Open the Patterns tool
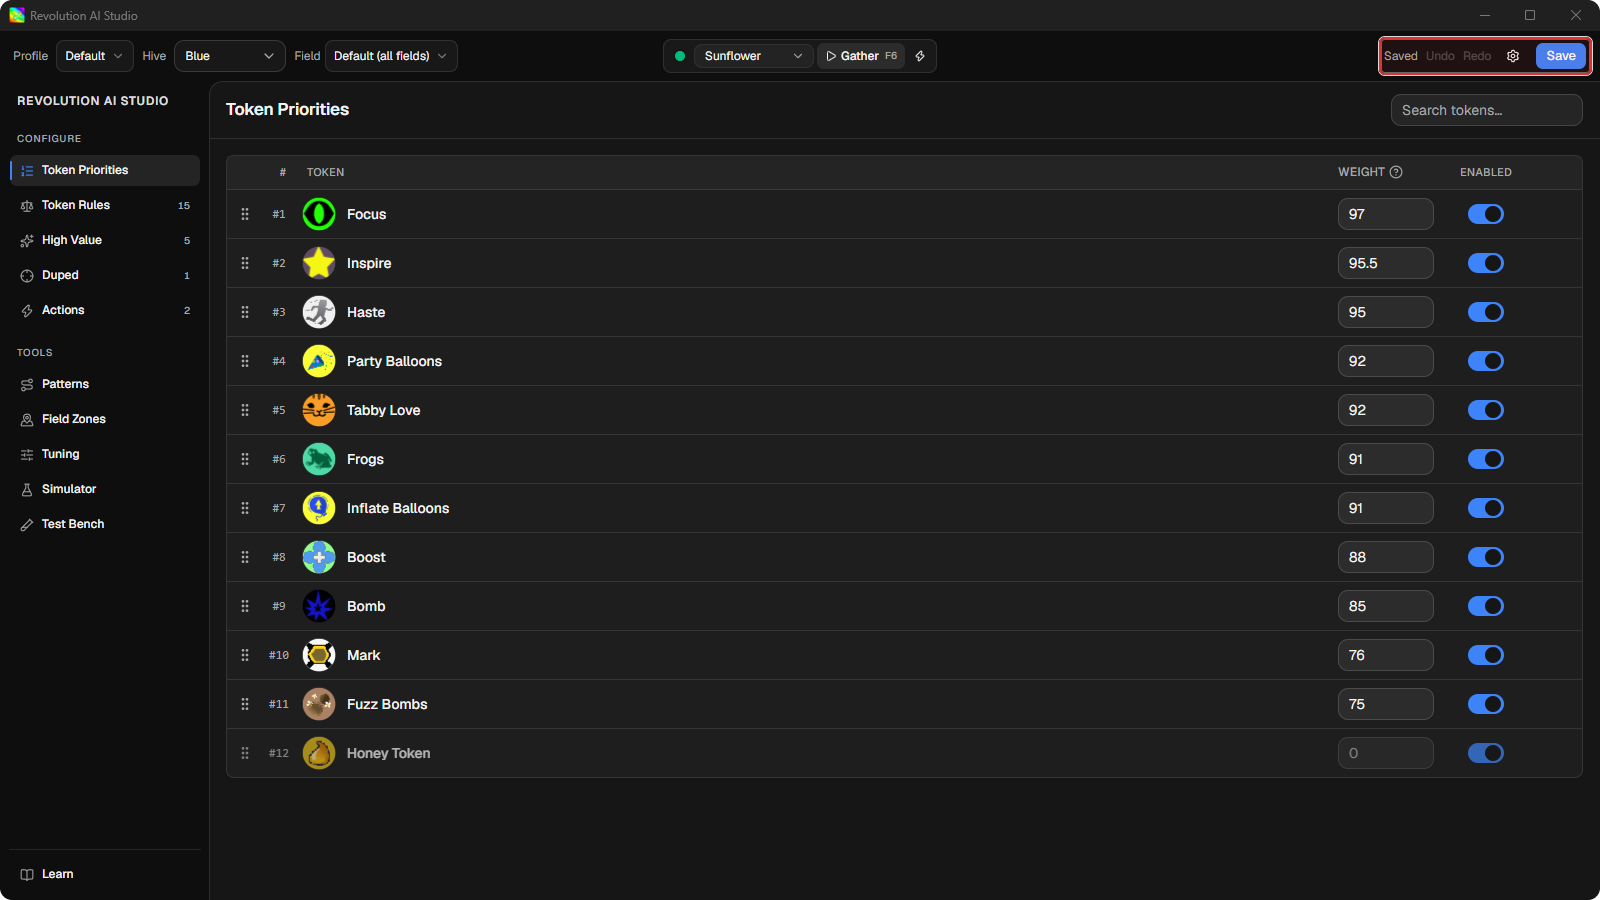The image size is (1600, 900). 105,384
